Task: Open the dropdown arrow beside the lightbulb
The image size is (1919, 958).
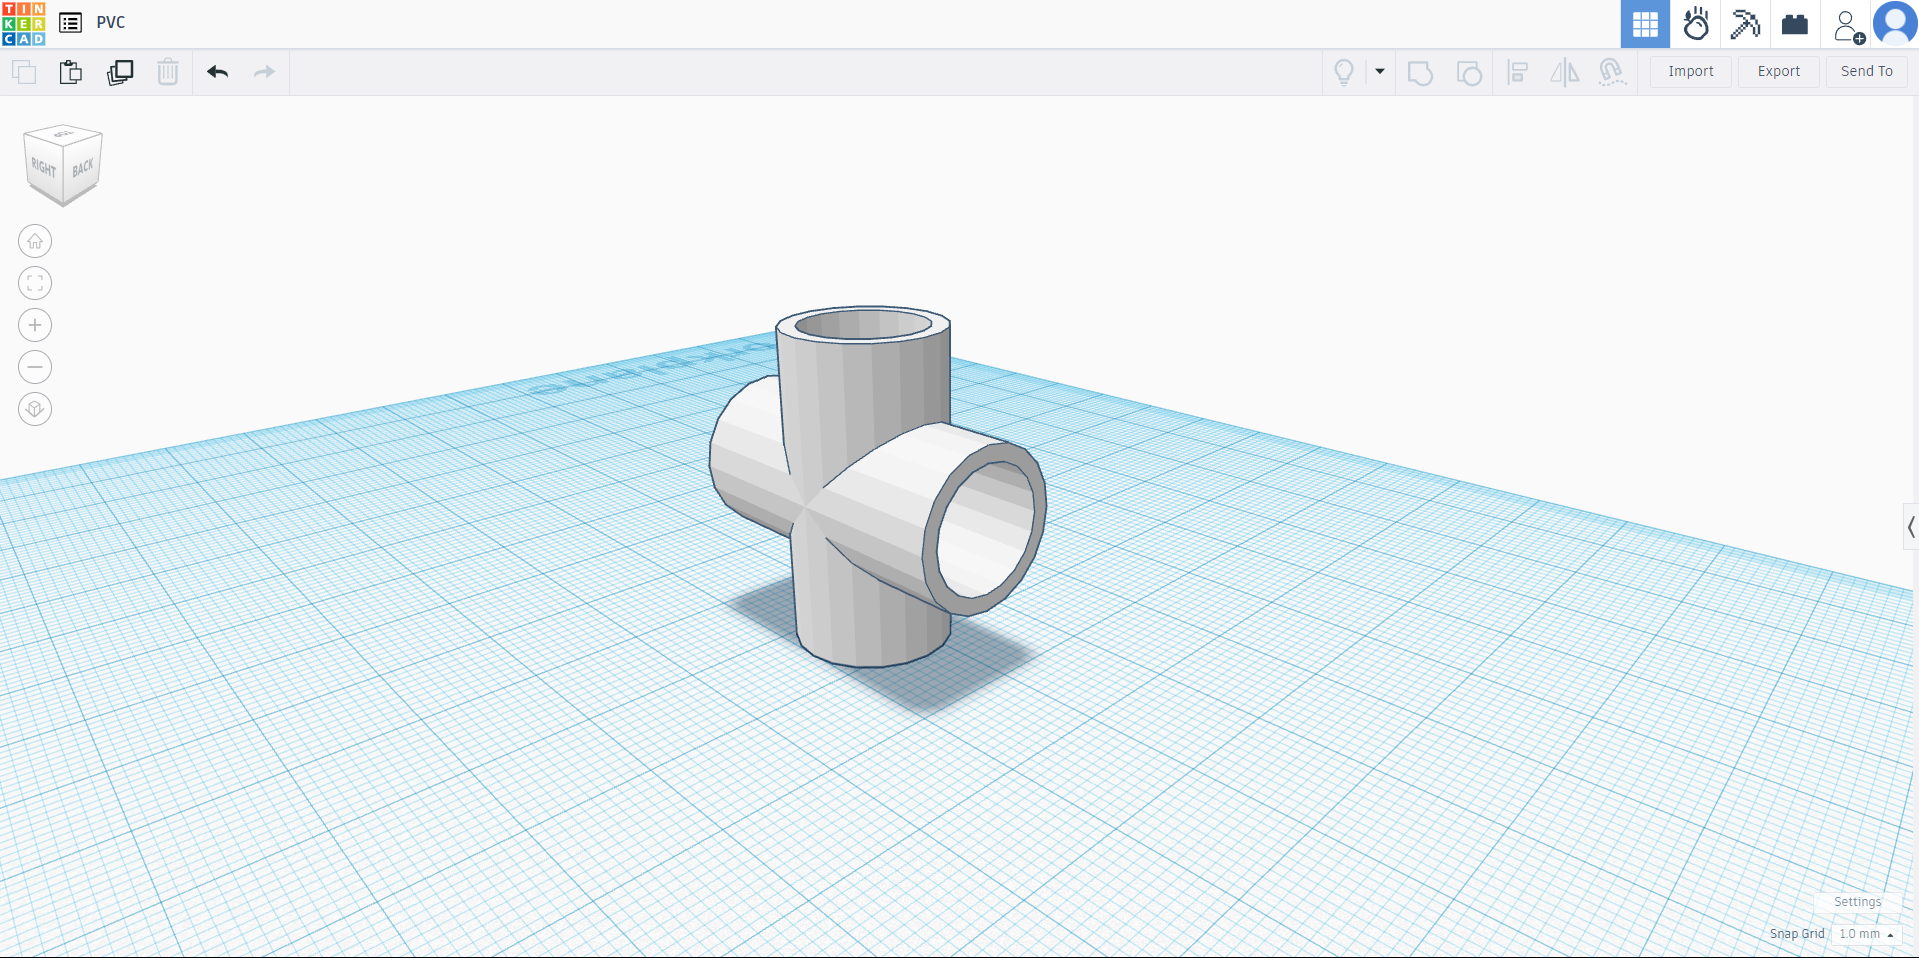Action: (x=1380, y=72)
